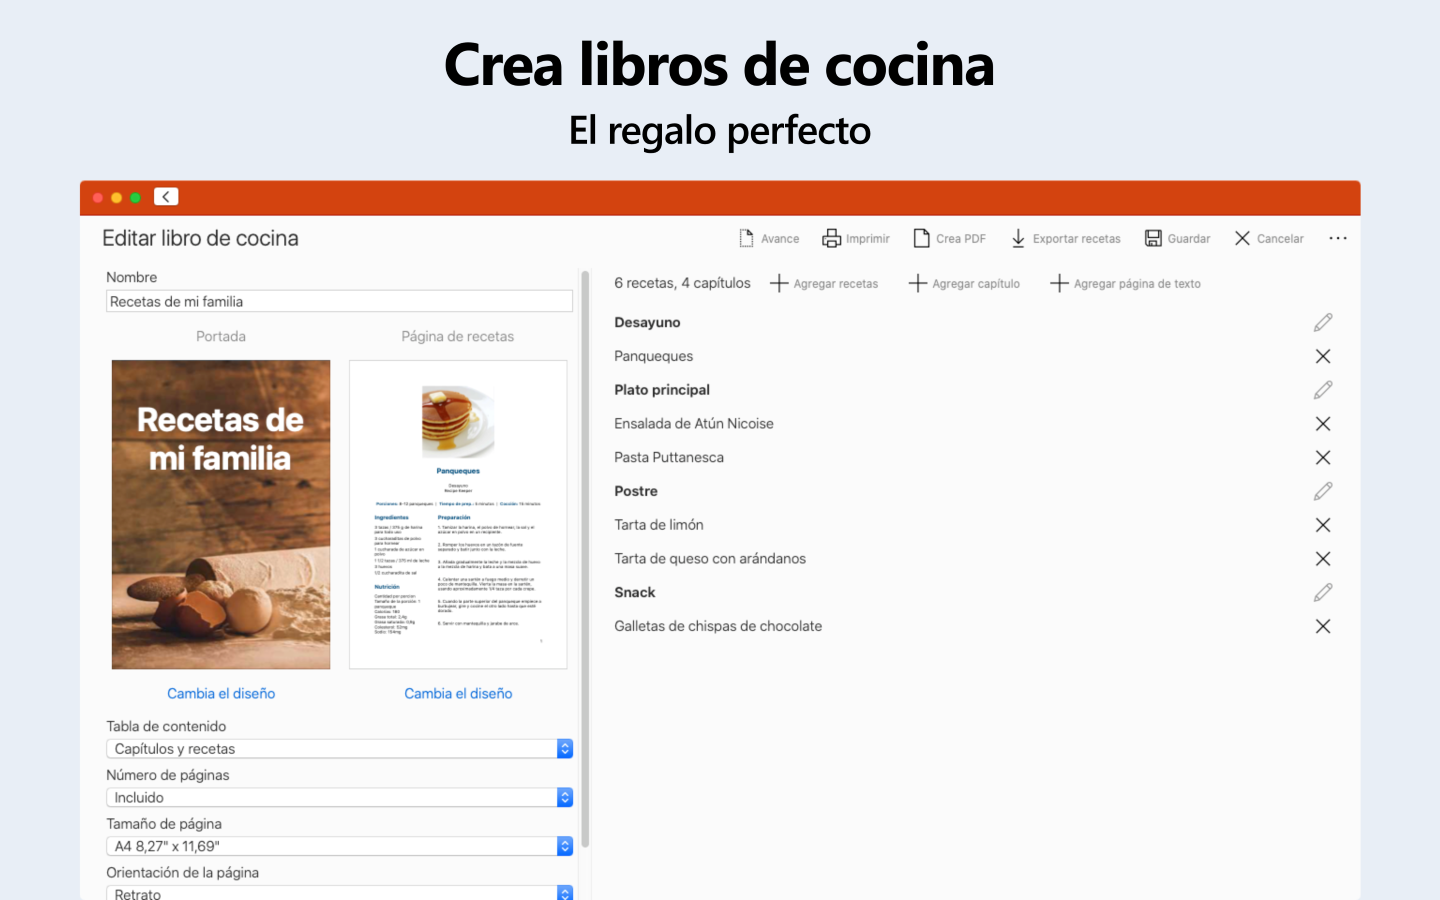Edit the Postre chapter pencil icon
This screenshot has width=1440, height=900.
point(1323,491)
